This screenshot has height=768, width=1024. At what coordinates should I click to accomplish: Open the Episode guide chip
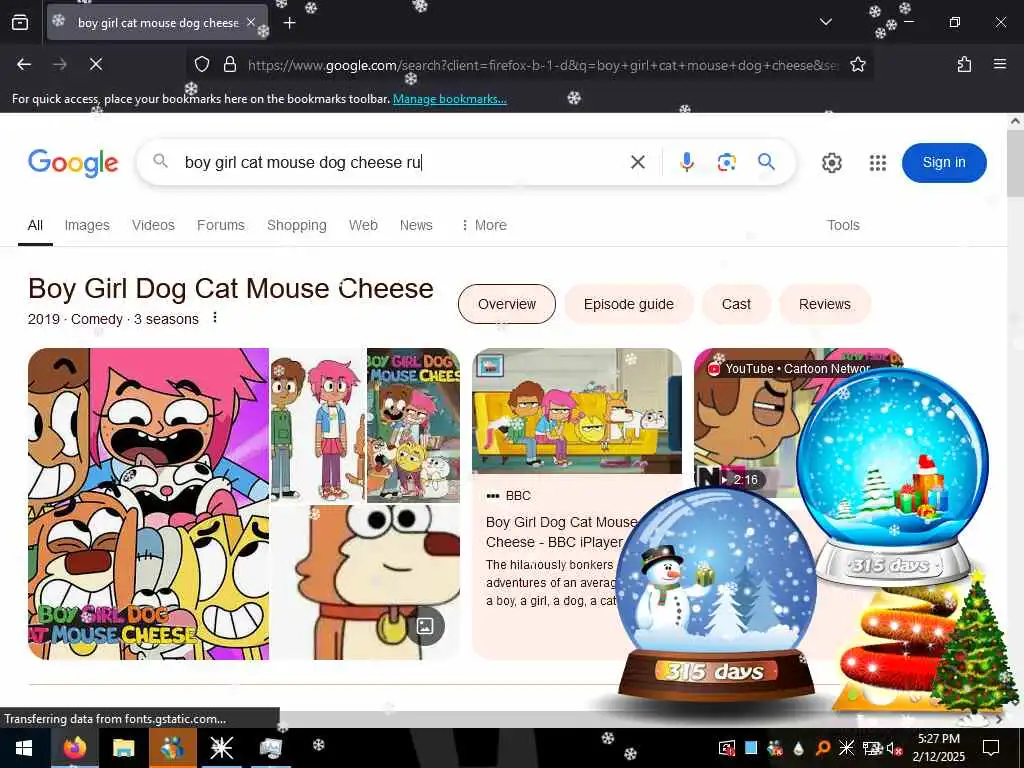tap(628, 304)
